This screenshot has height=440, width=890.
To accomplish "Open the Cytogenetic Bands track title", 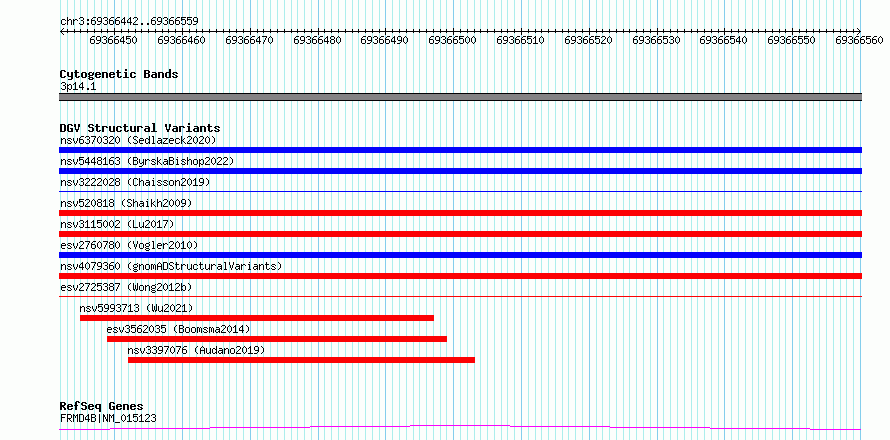I will 119,74.
